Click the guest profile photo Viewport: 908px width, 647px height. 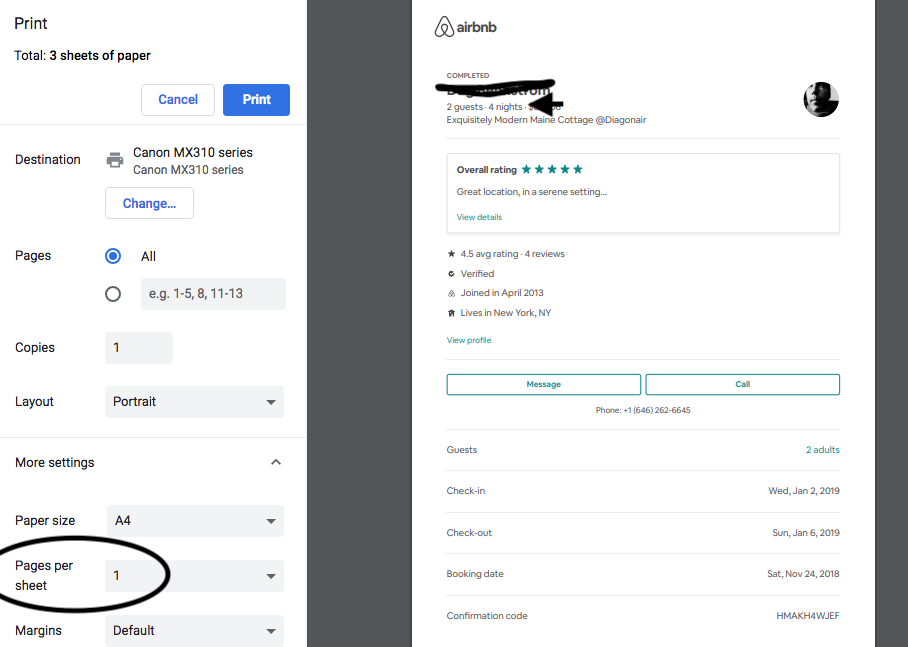[x=820, y=99]
